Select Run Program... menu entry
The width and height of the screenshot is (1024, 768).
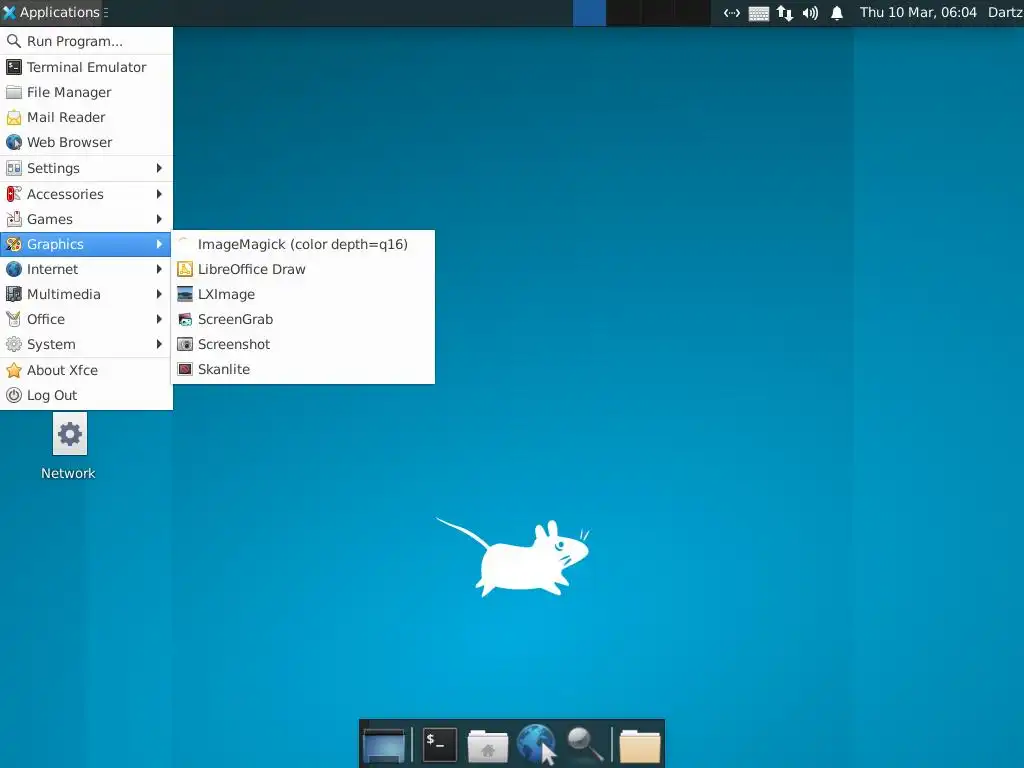tap(86, 41)
